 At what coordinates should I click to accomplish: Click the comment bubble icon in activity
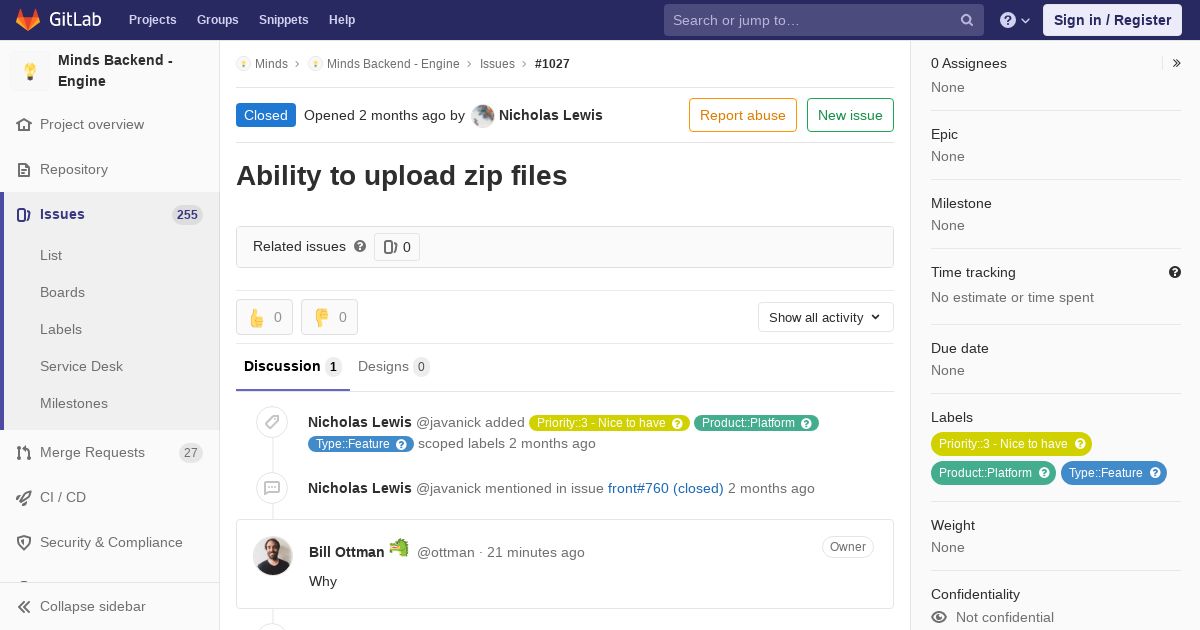pyautogui.click(x=272, y=488)
